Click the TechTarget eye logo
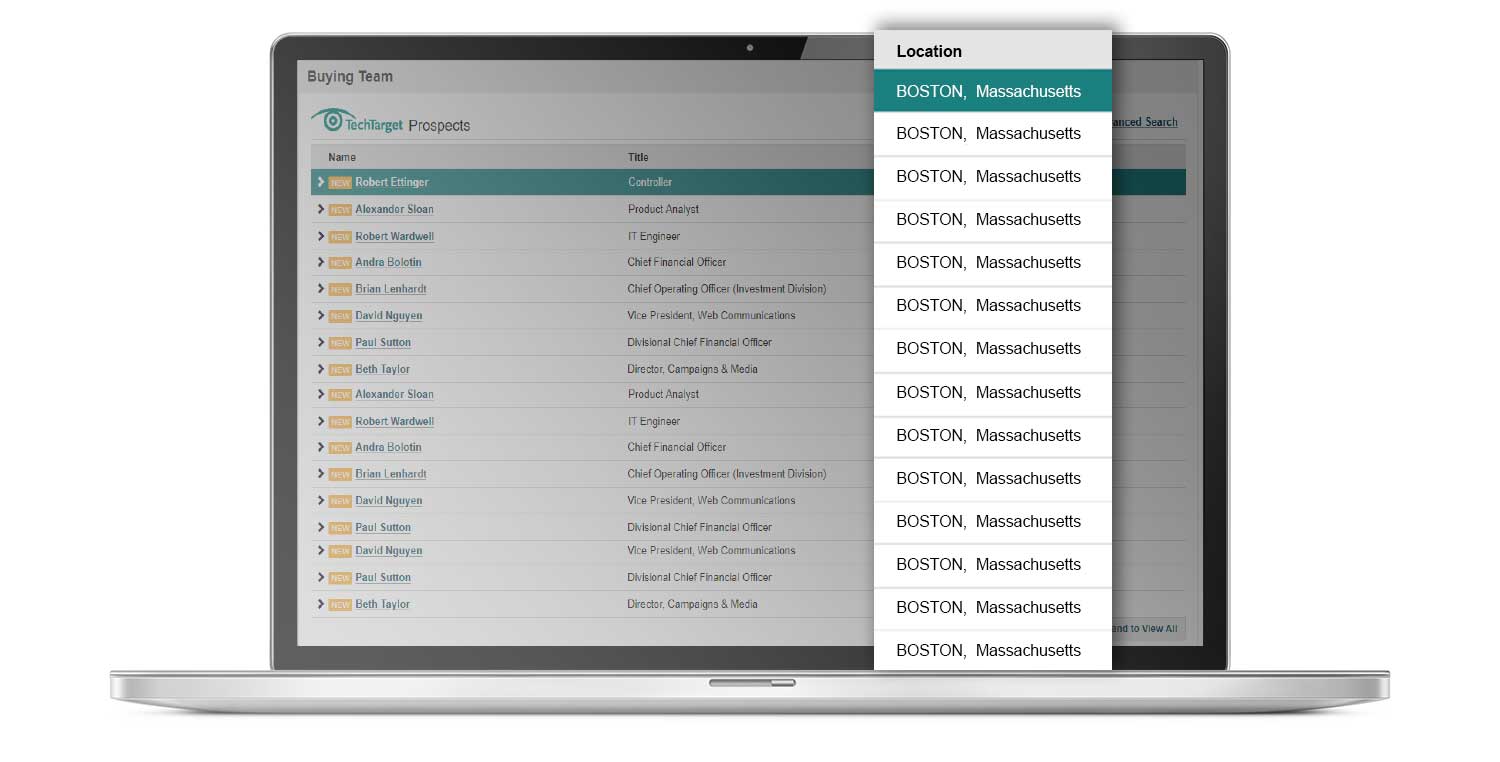 coord(333,120)
